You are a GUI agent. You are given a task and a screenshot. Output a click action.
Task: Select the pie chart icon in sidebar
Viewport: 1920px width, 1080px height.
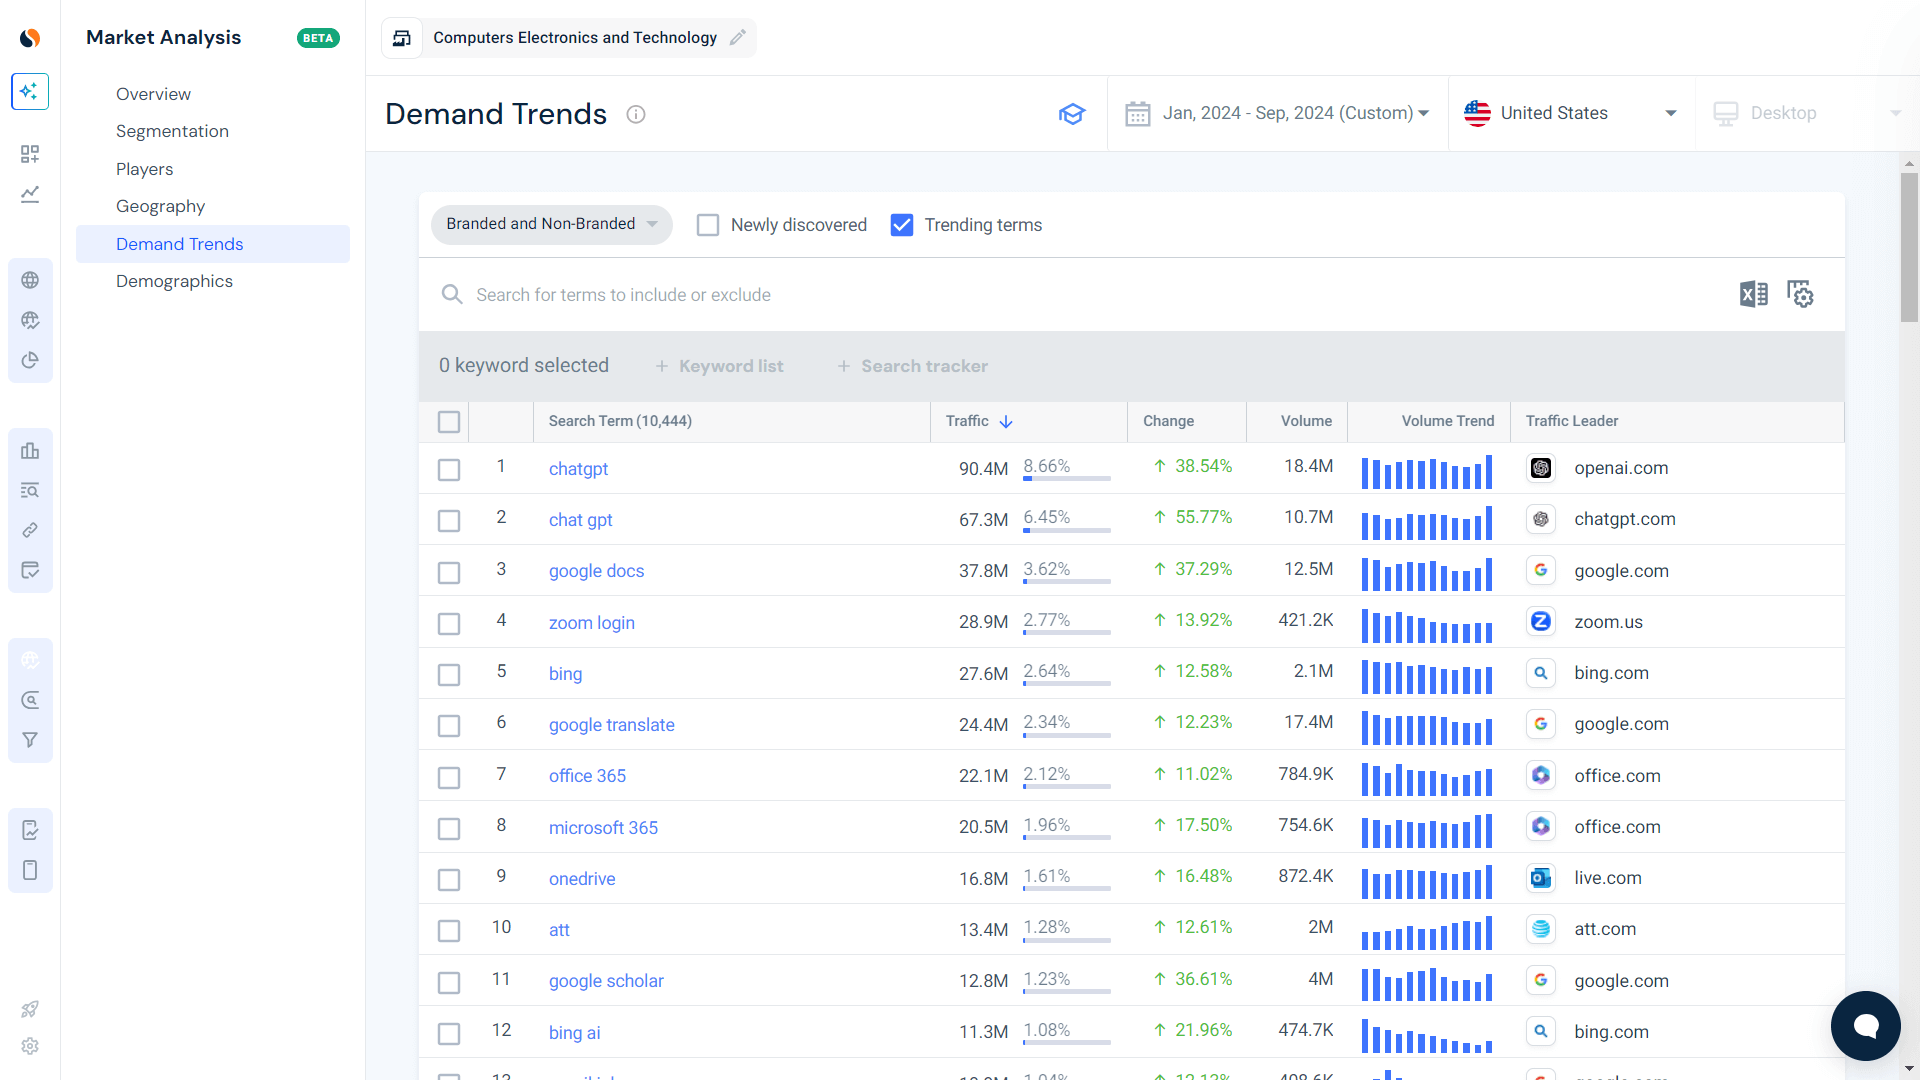tap(30, 360)
